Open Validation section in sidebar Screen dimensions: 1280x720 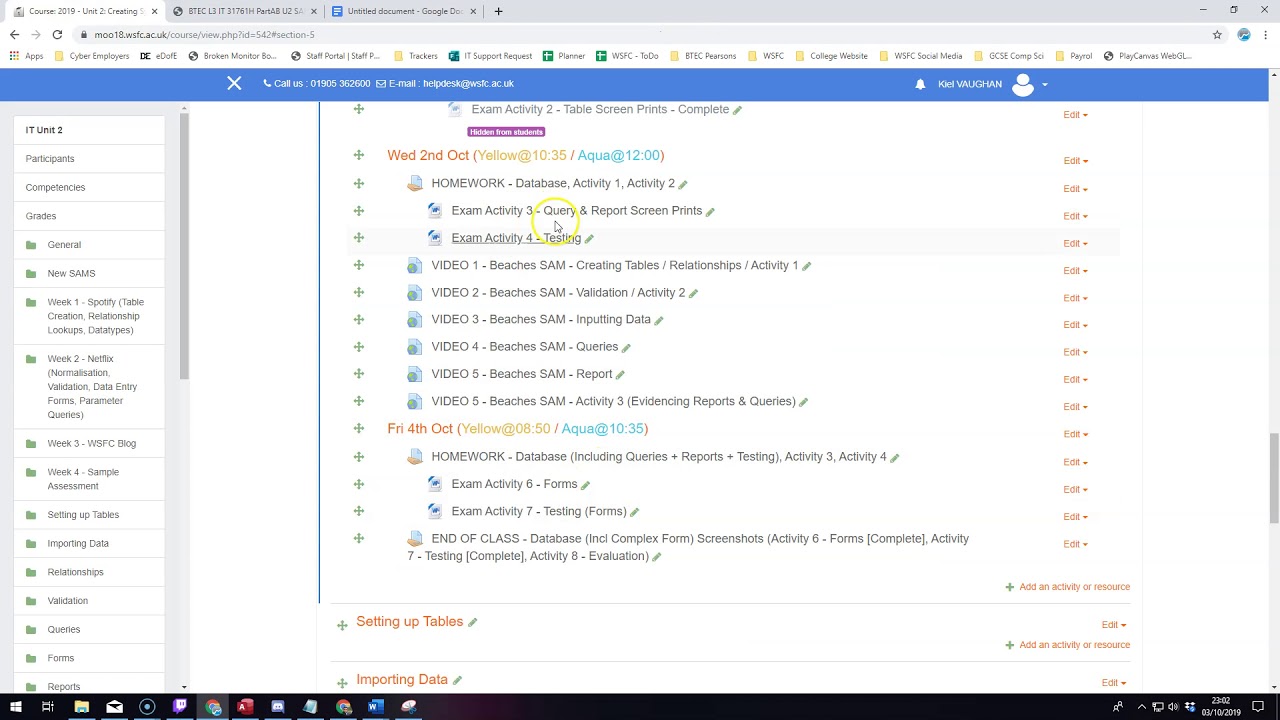point(68,601)
